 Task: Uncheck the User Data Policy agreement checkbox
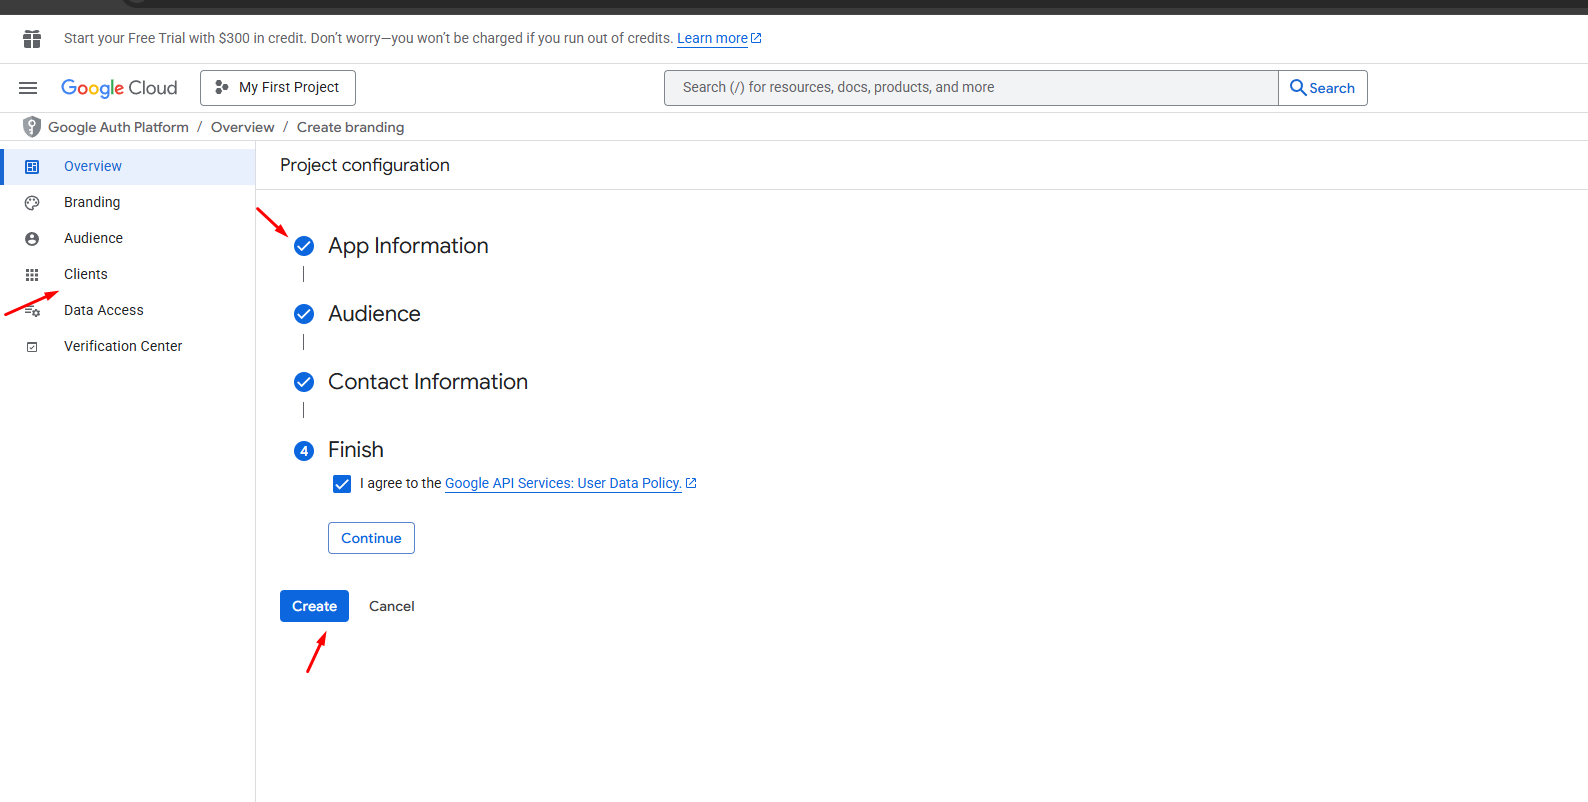(342, 484)
